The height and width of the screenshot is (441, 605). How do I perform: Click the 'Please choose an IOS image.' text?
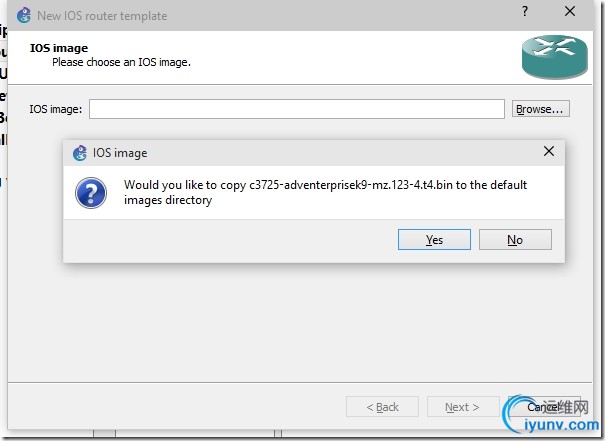click(122, 62)
